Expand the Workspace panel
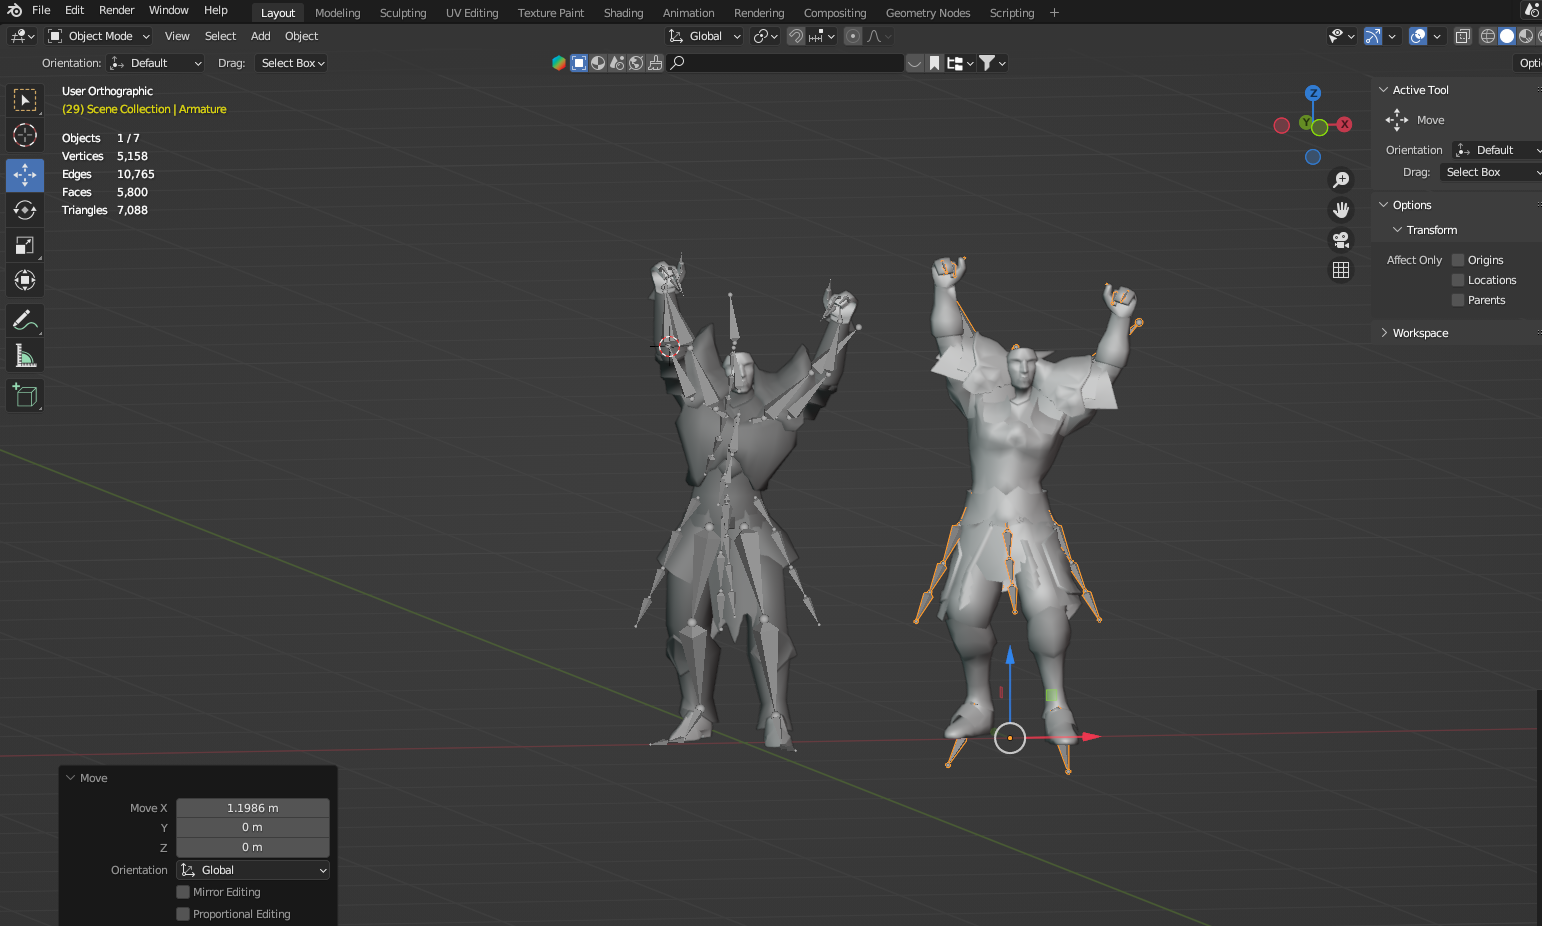The image size is (1542, 926). tap(1384, 333)
